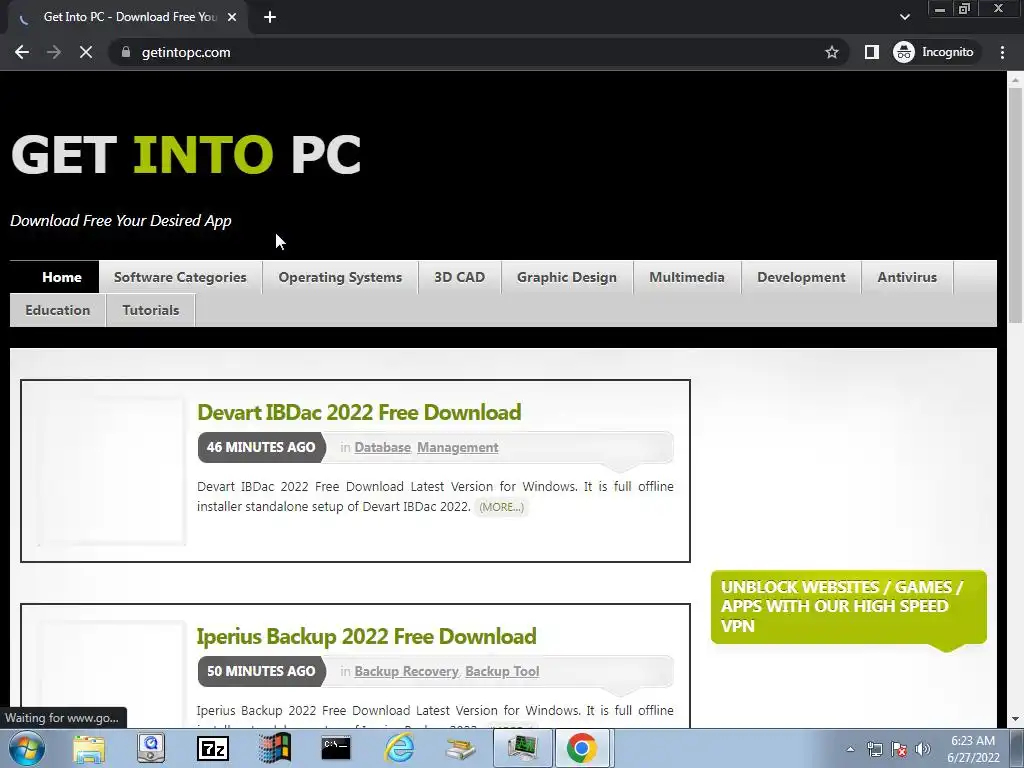Click the volume speaker tray icon
Viewport: 1024px width, 768px height.
(923, 749)
